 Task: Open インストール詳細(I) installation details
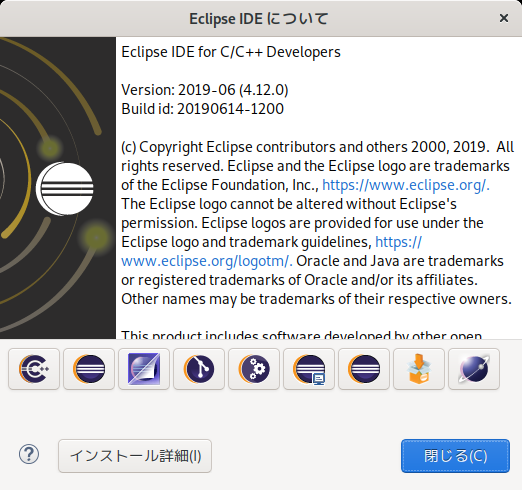(135, 456)
